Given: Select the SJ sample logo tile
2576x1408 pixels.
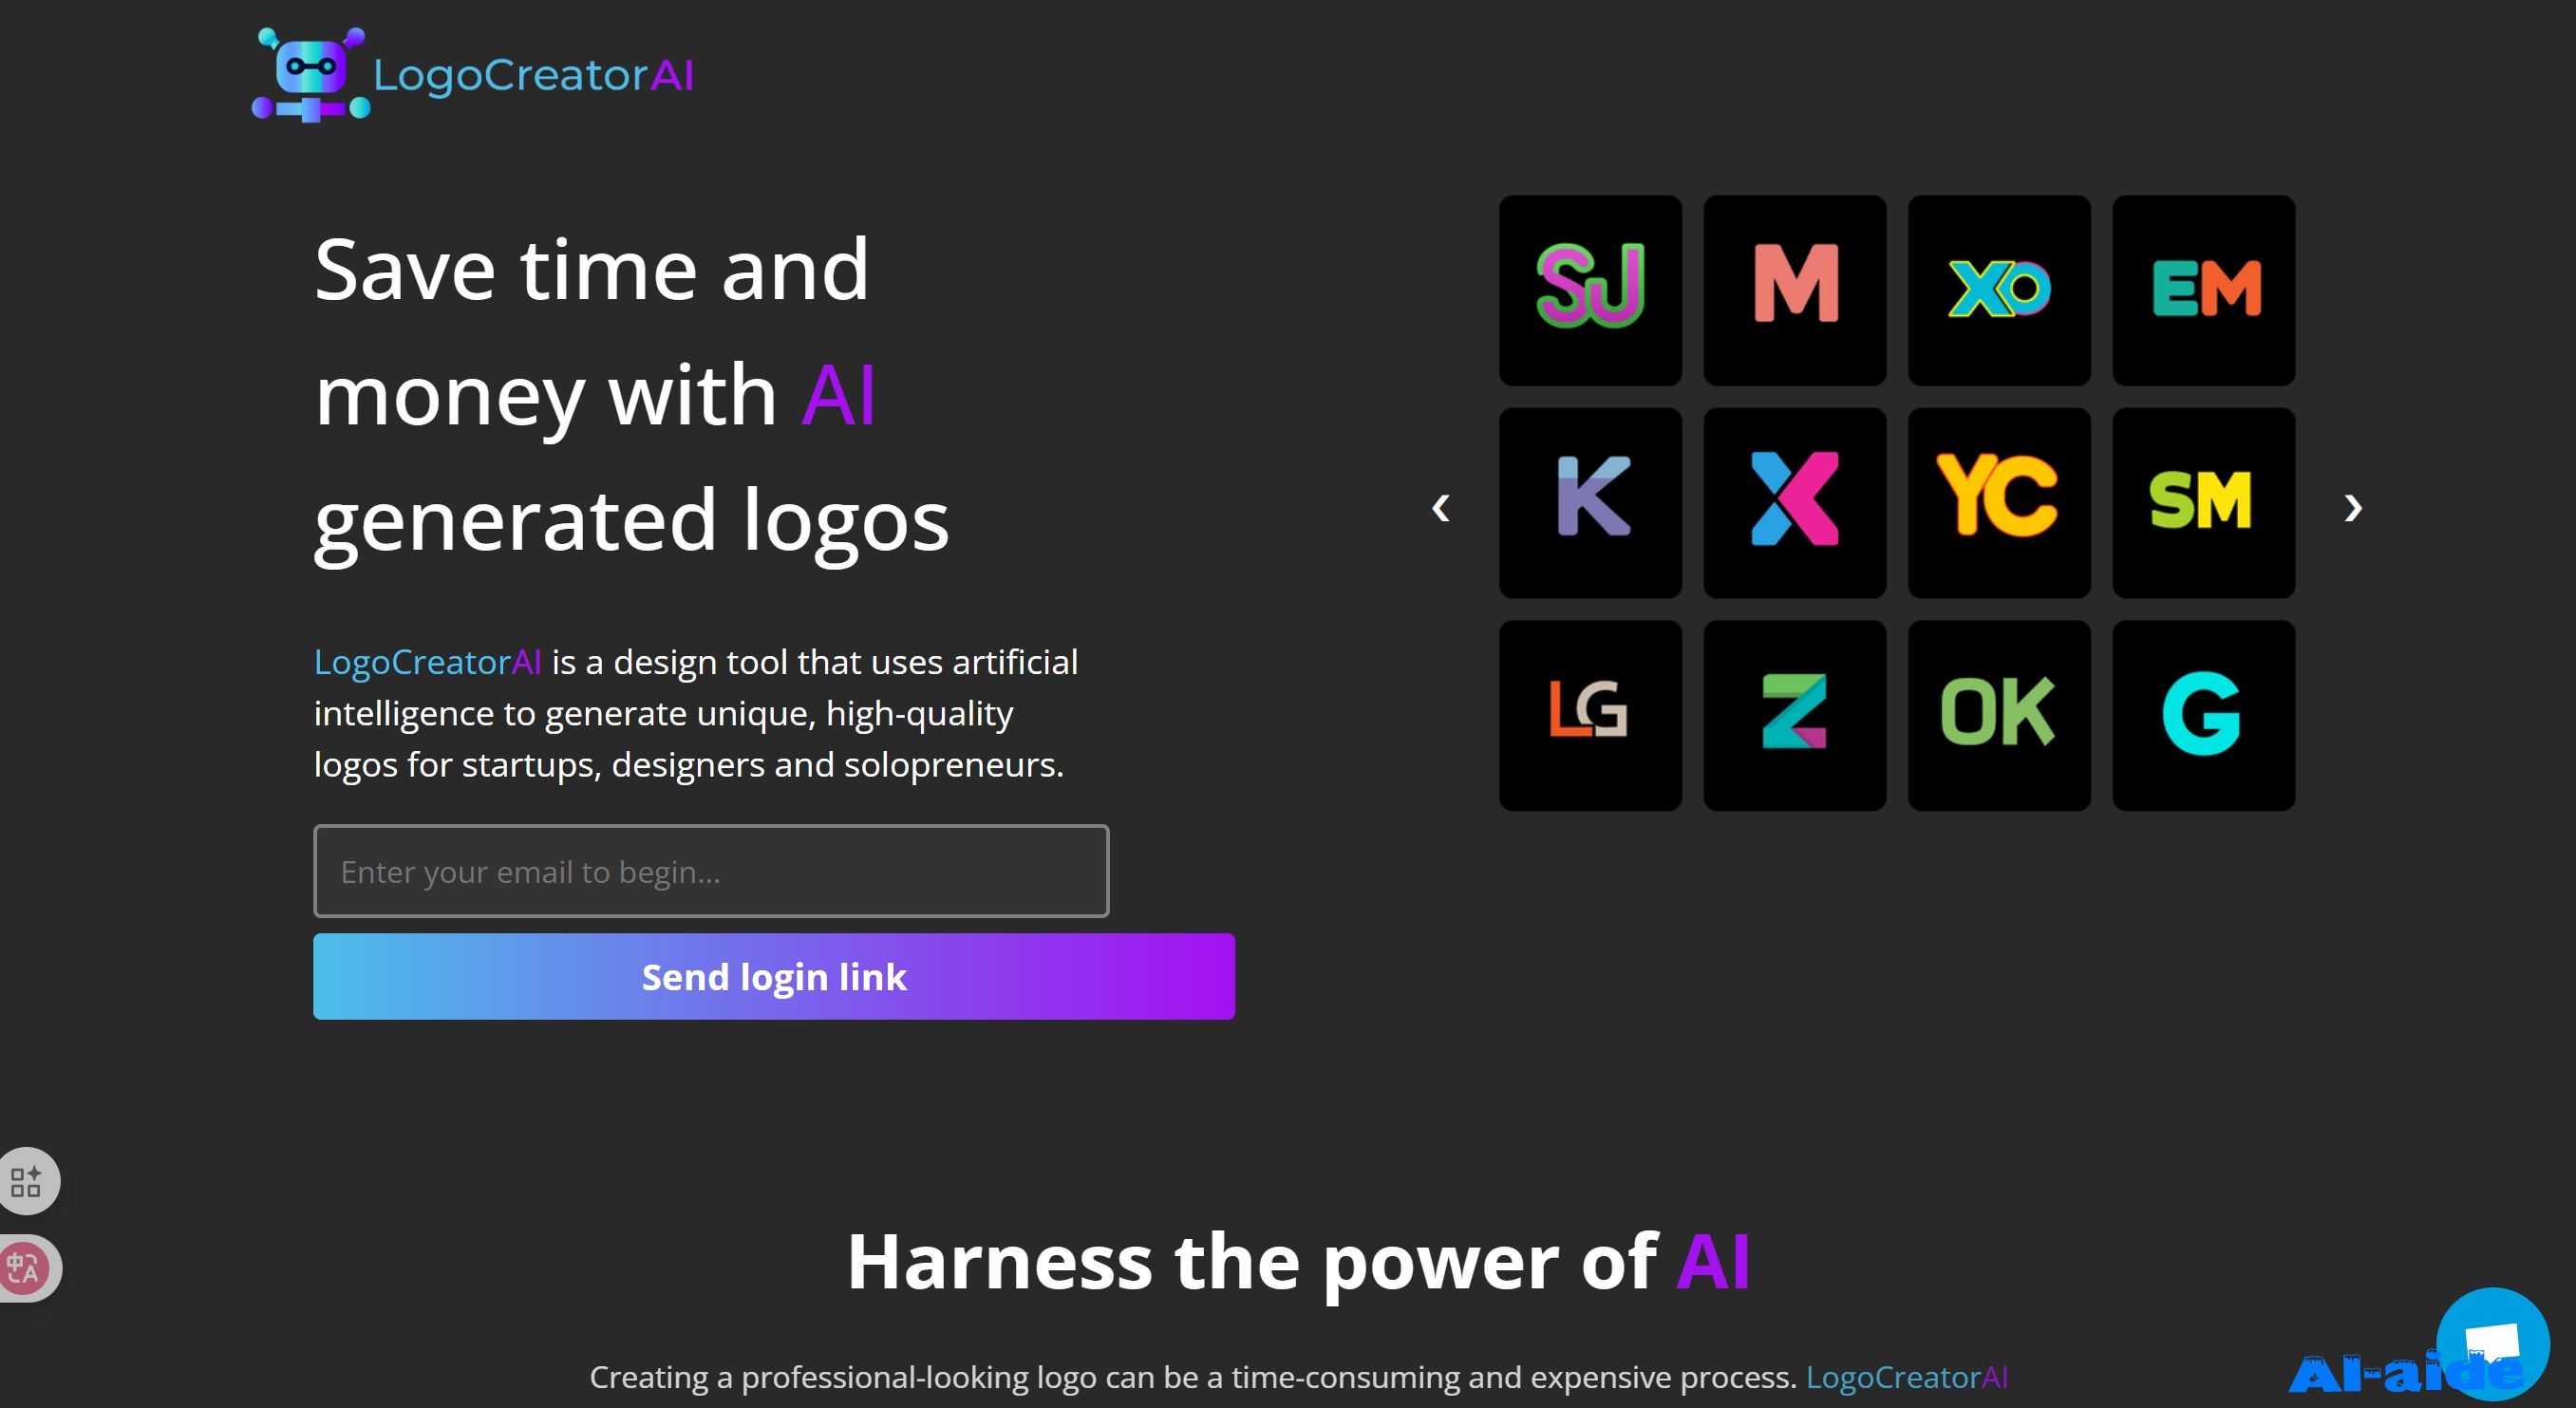Looking at the screenshot, I should [x=1590, y=290].
